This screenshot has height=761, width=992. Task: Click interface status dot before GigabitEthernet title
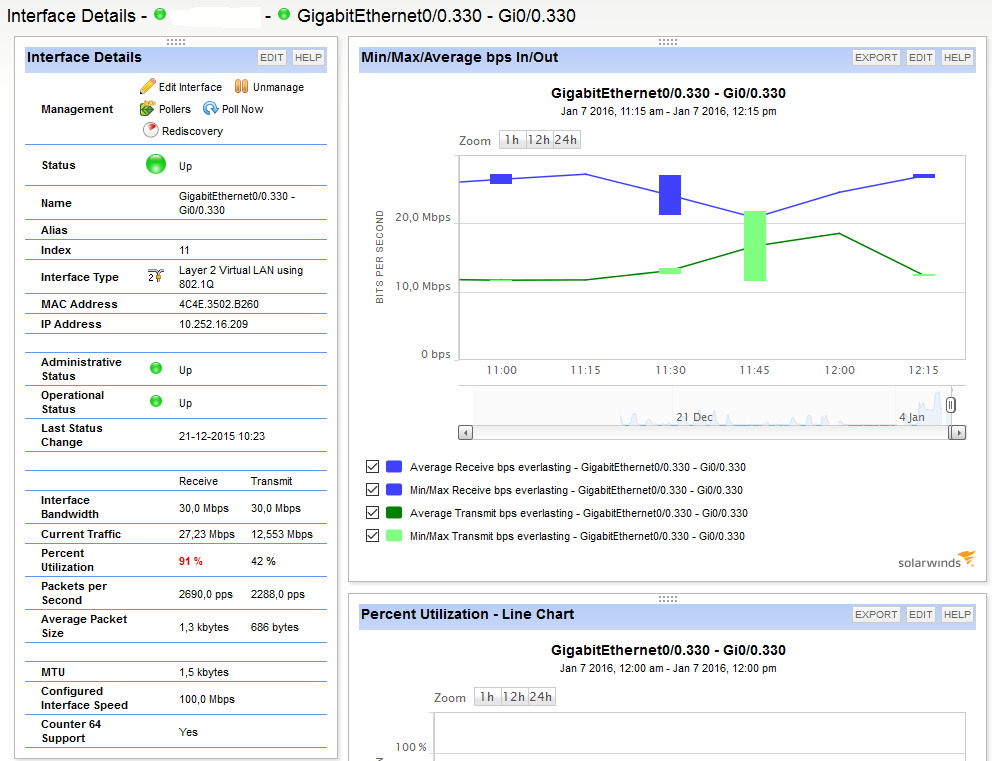click(284, 14)
